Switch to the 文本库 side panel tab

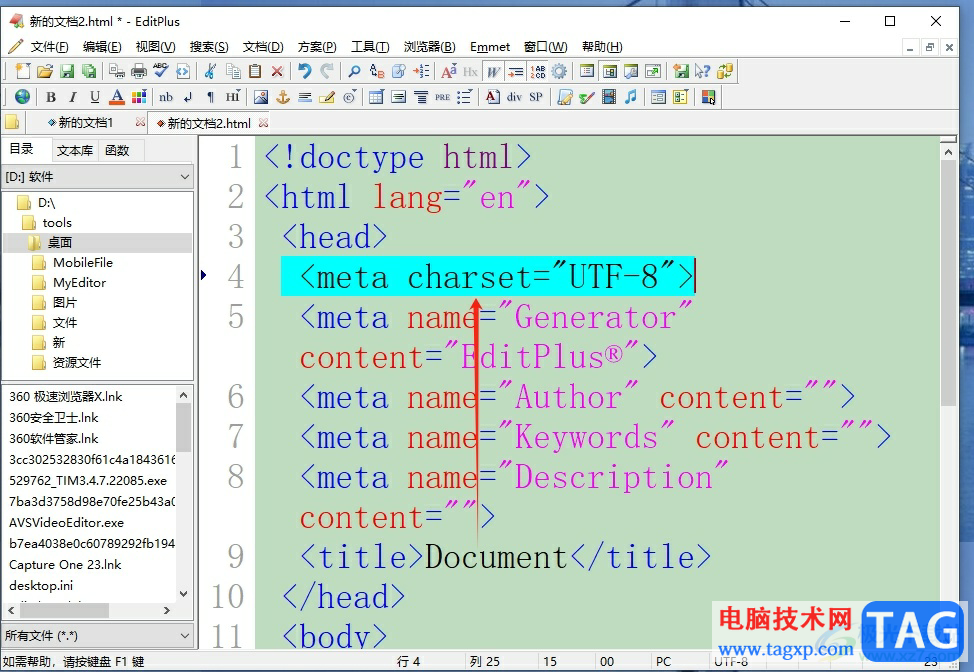tap(74, 150)
